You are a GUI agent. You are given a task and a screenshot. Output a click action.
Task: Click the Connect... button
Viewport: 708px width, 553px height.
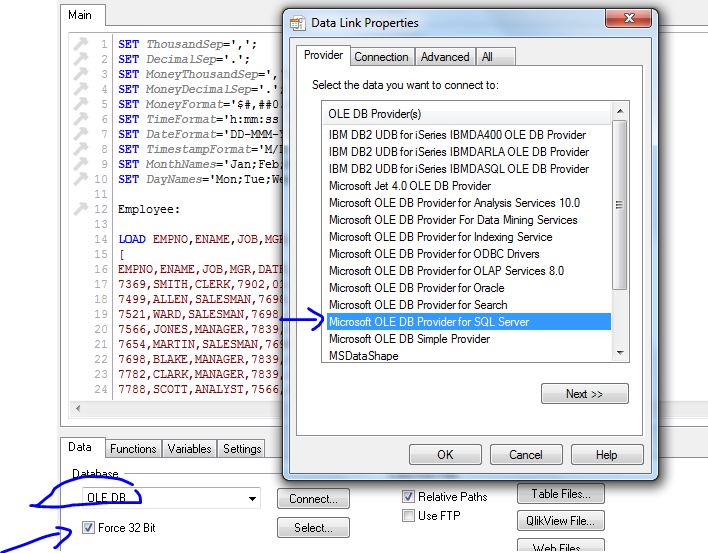pos(313,498)
